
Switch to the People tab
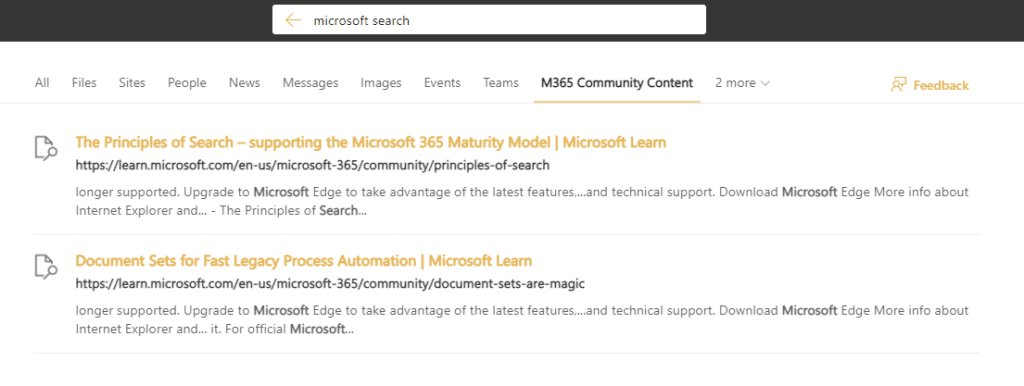[x=187, y=83]
